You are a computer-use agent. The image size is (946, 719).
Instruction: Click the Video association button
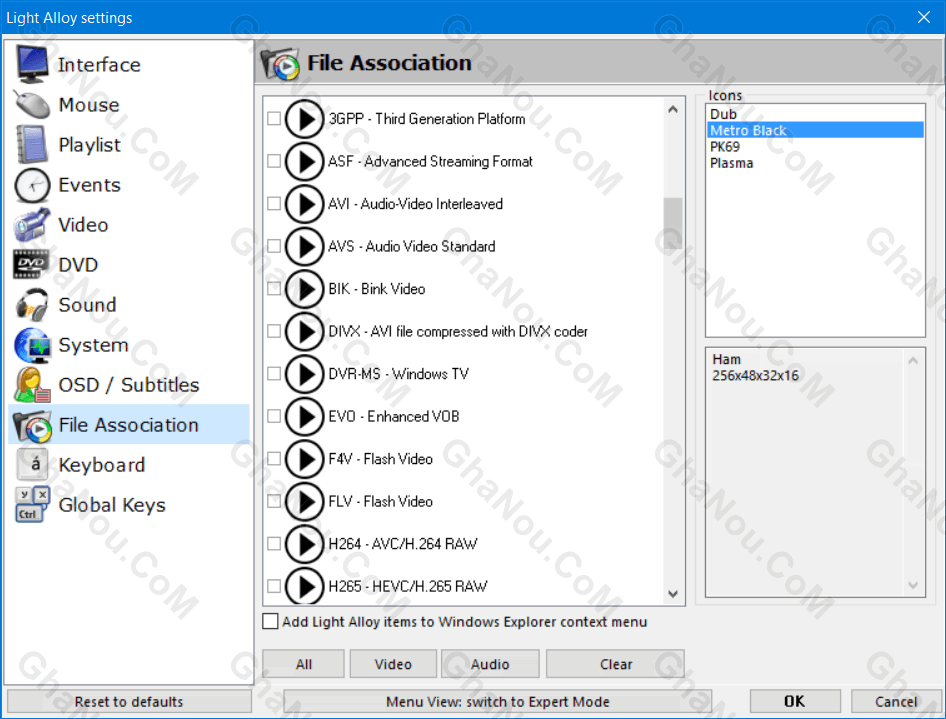click(x=393, y=664)
